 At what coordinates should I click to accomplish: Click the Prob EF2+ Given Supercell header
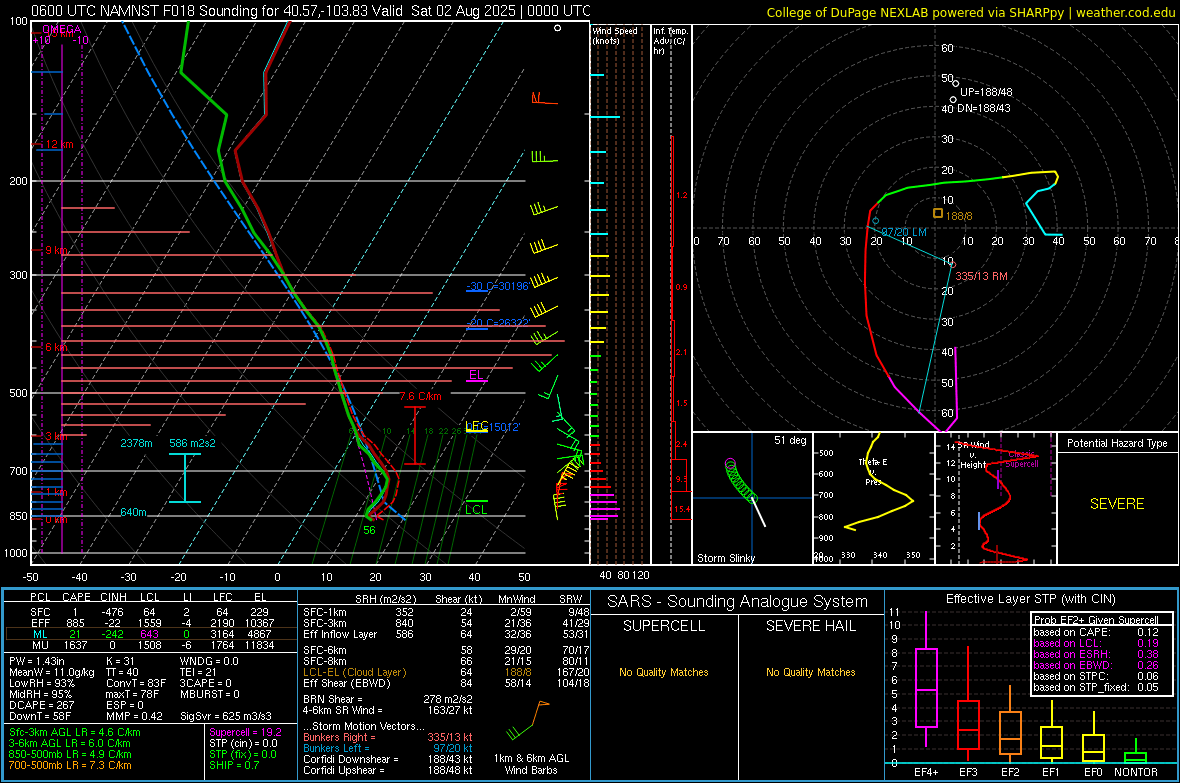[1096, 620]
